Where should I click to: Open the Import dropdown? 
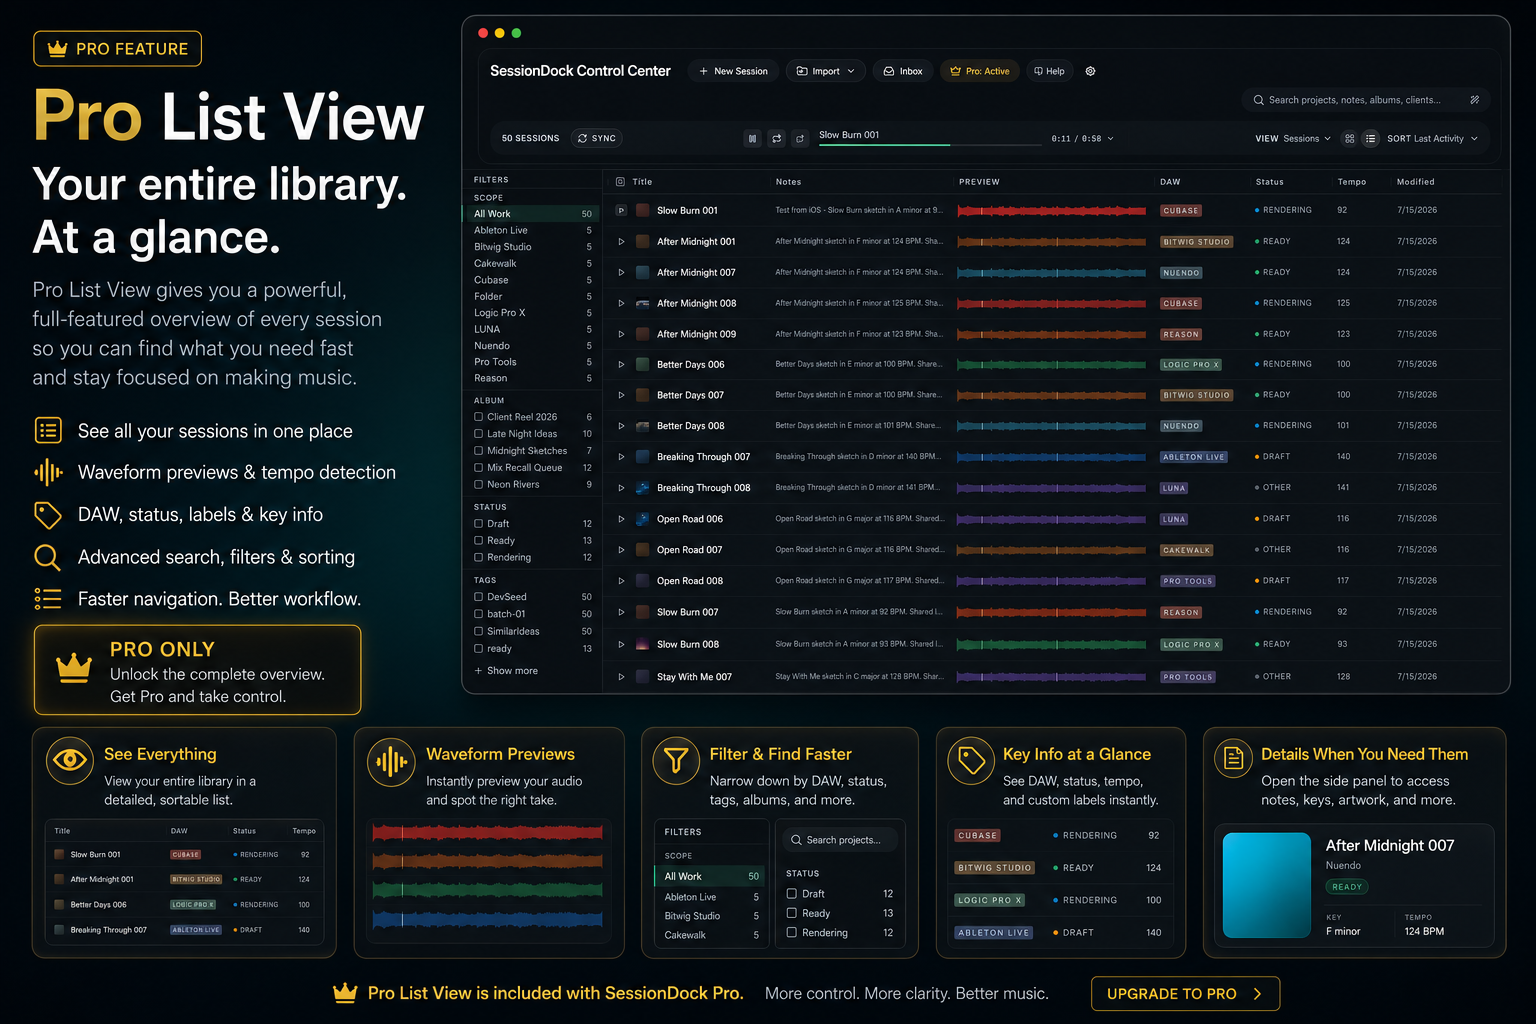826,71
